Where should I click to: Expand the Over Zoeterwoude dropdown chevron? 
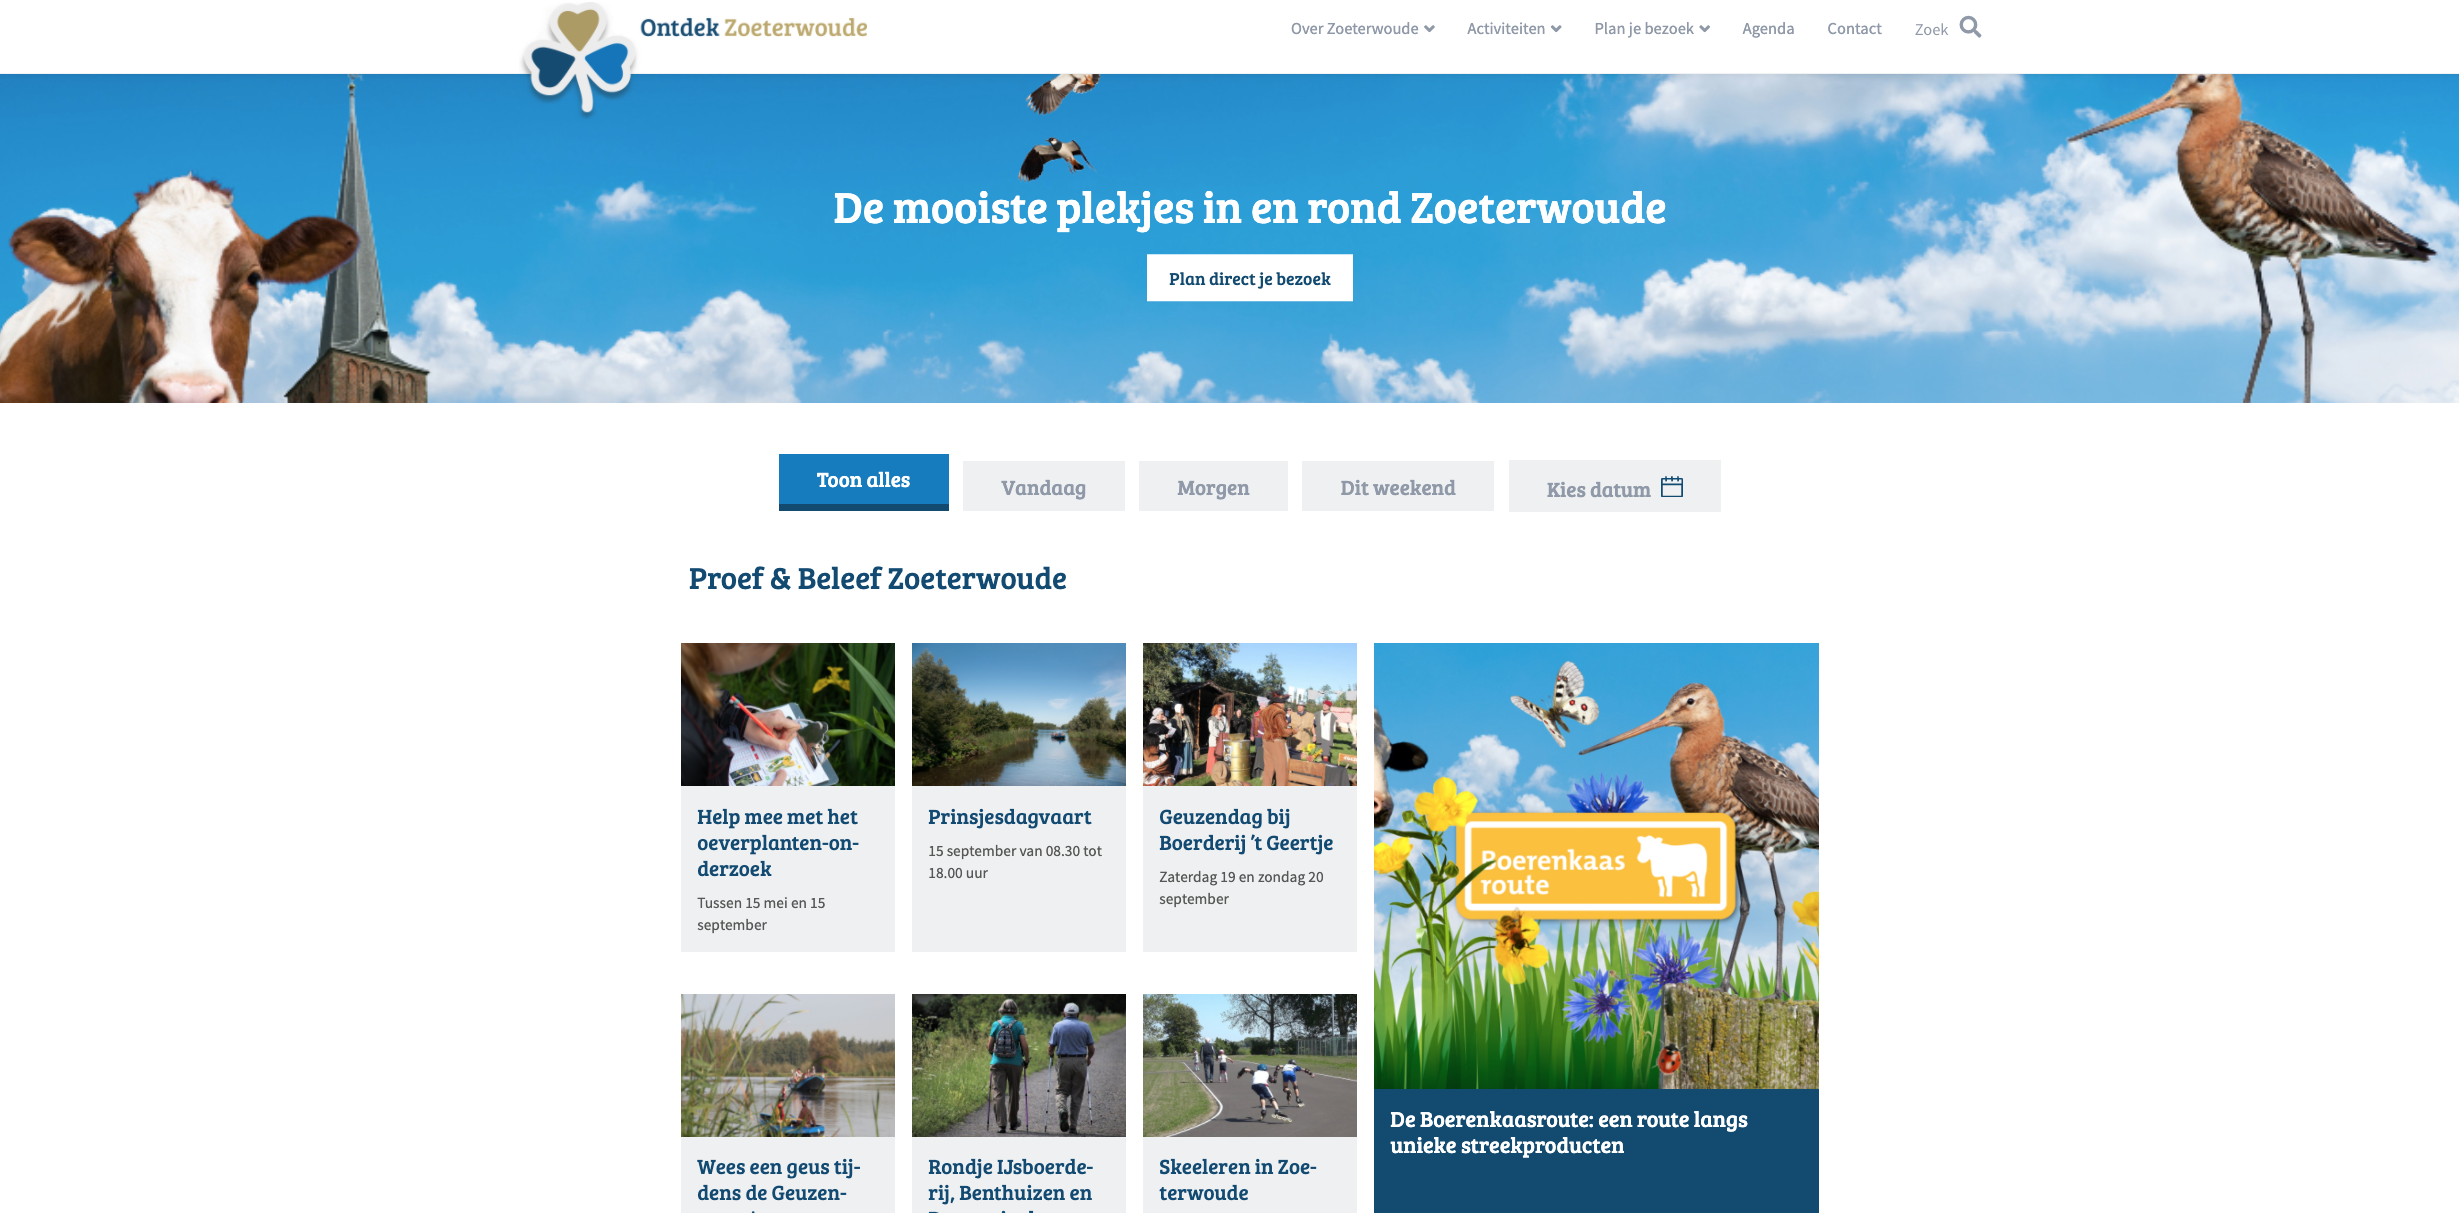pyautogui.click(x=1430, y=29)
